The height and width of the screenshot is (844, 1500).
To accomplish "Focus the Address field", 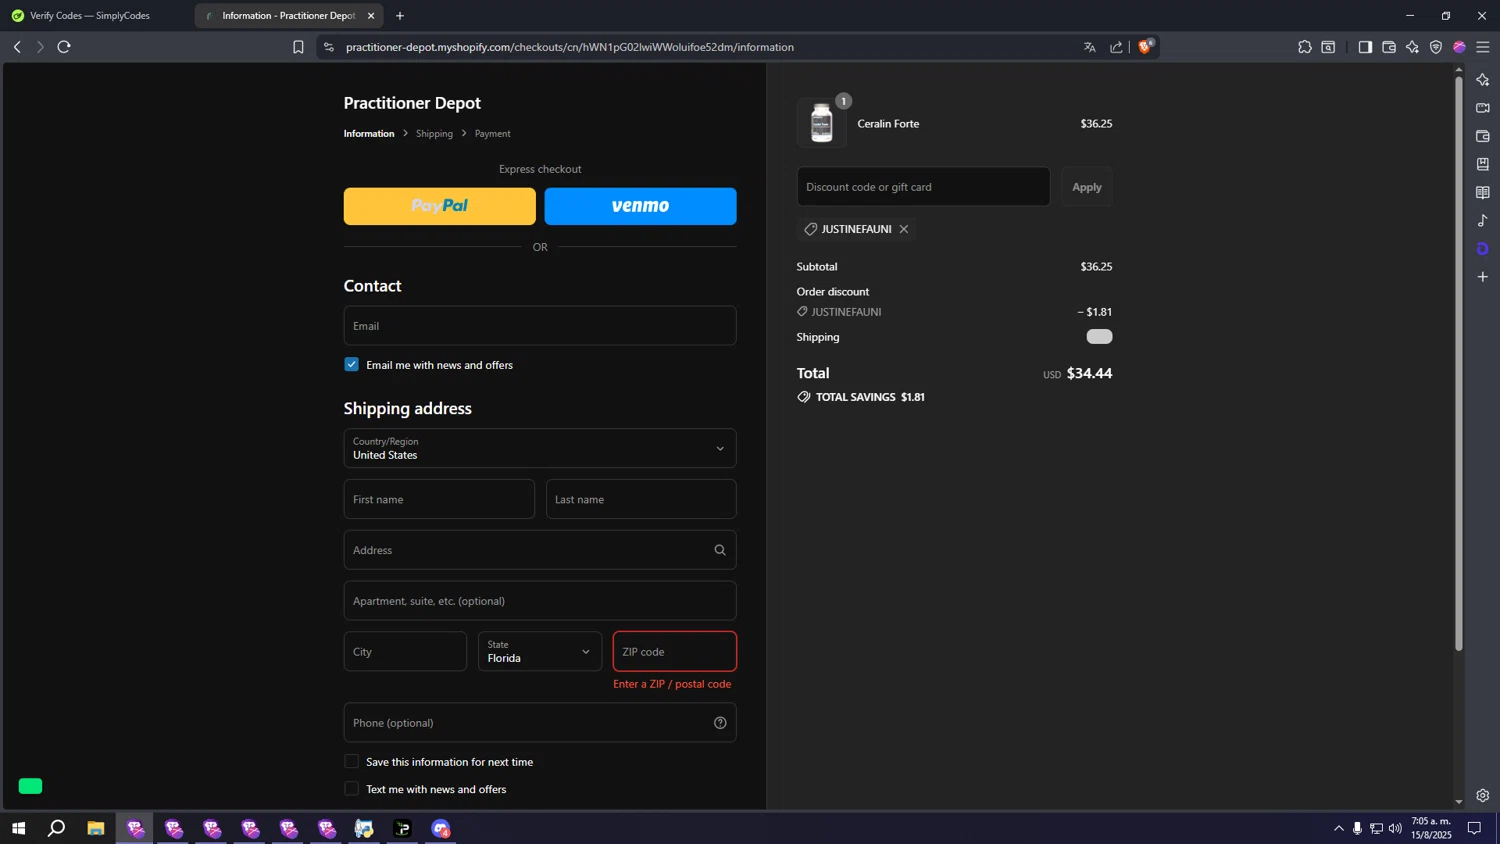I will click(540, 550).
